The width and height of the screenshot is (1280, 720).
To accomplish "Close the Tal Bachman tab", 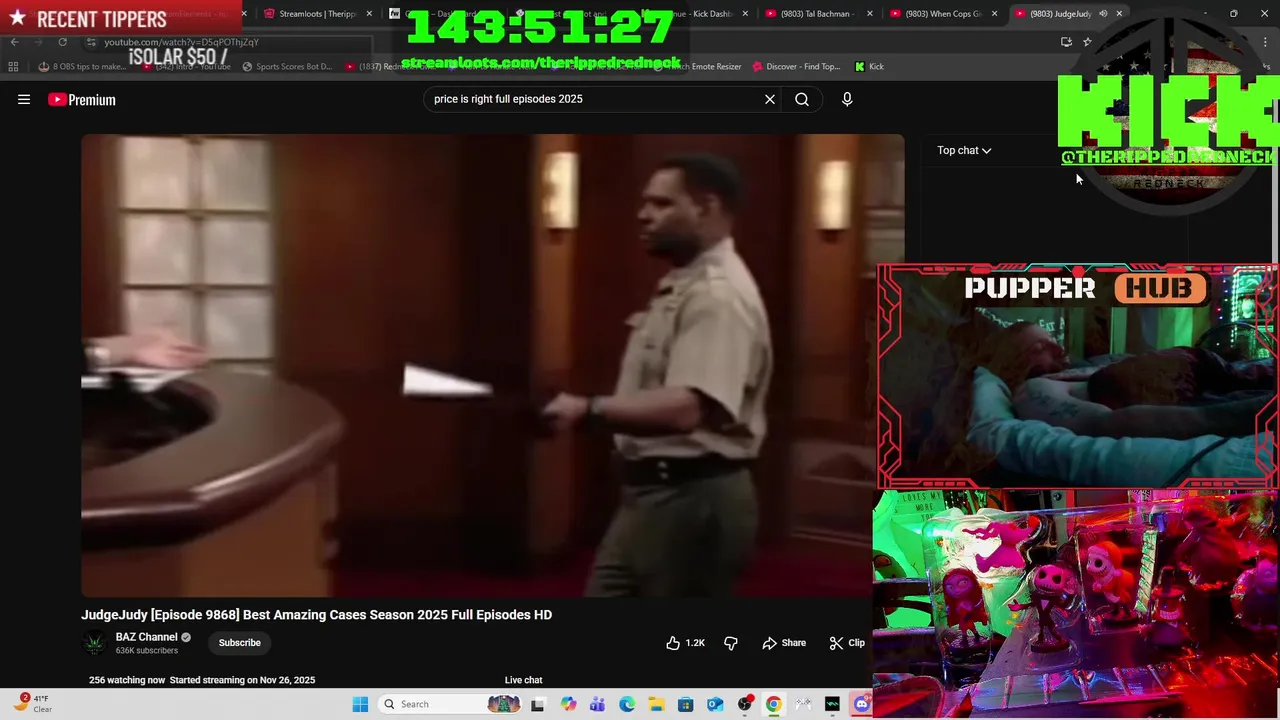I will pyautogui.click(x=869, y=14).
